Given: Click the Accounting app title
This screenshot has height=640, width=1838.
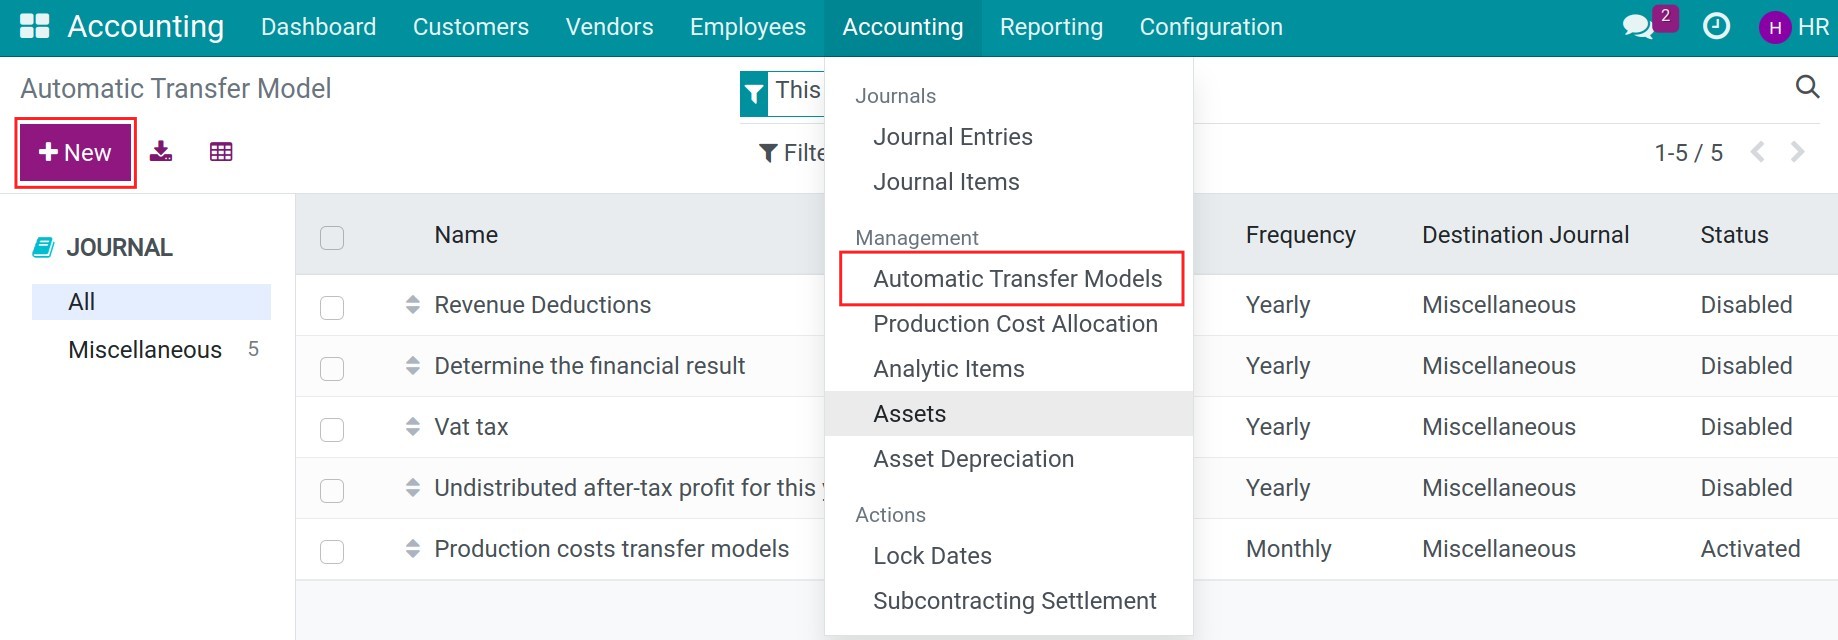Looking at the screenshot, I should 145,26.
